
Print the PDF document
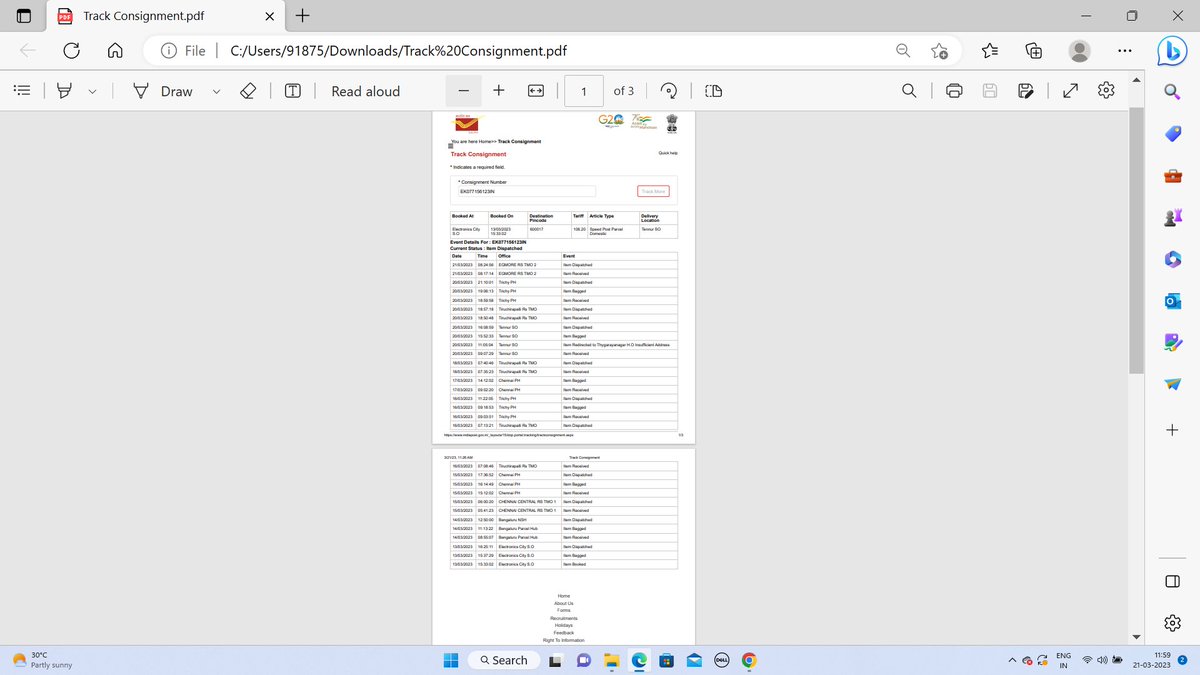pos(954,91)
